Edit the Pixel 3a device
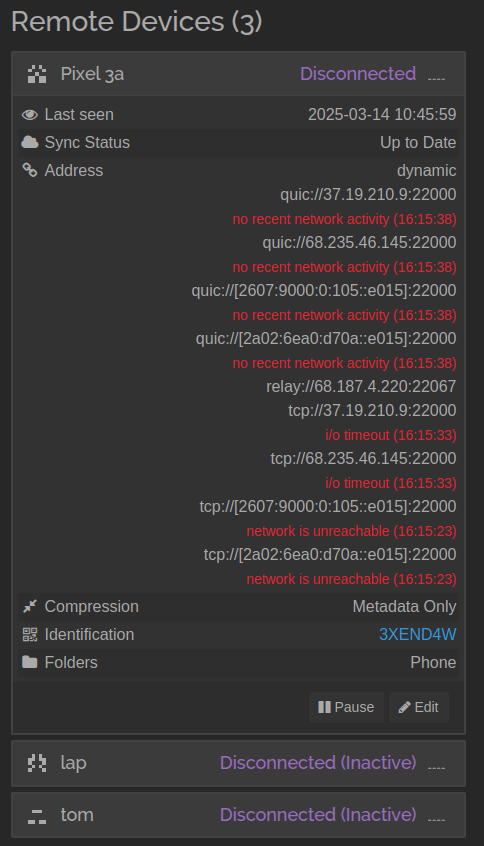 coord(419,707)
